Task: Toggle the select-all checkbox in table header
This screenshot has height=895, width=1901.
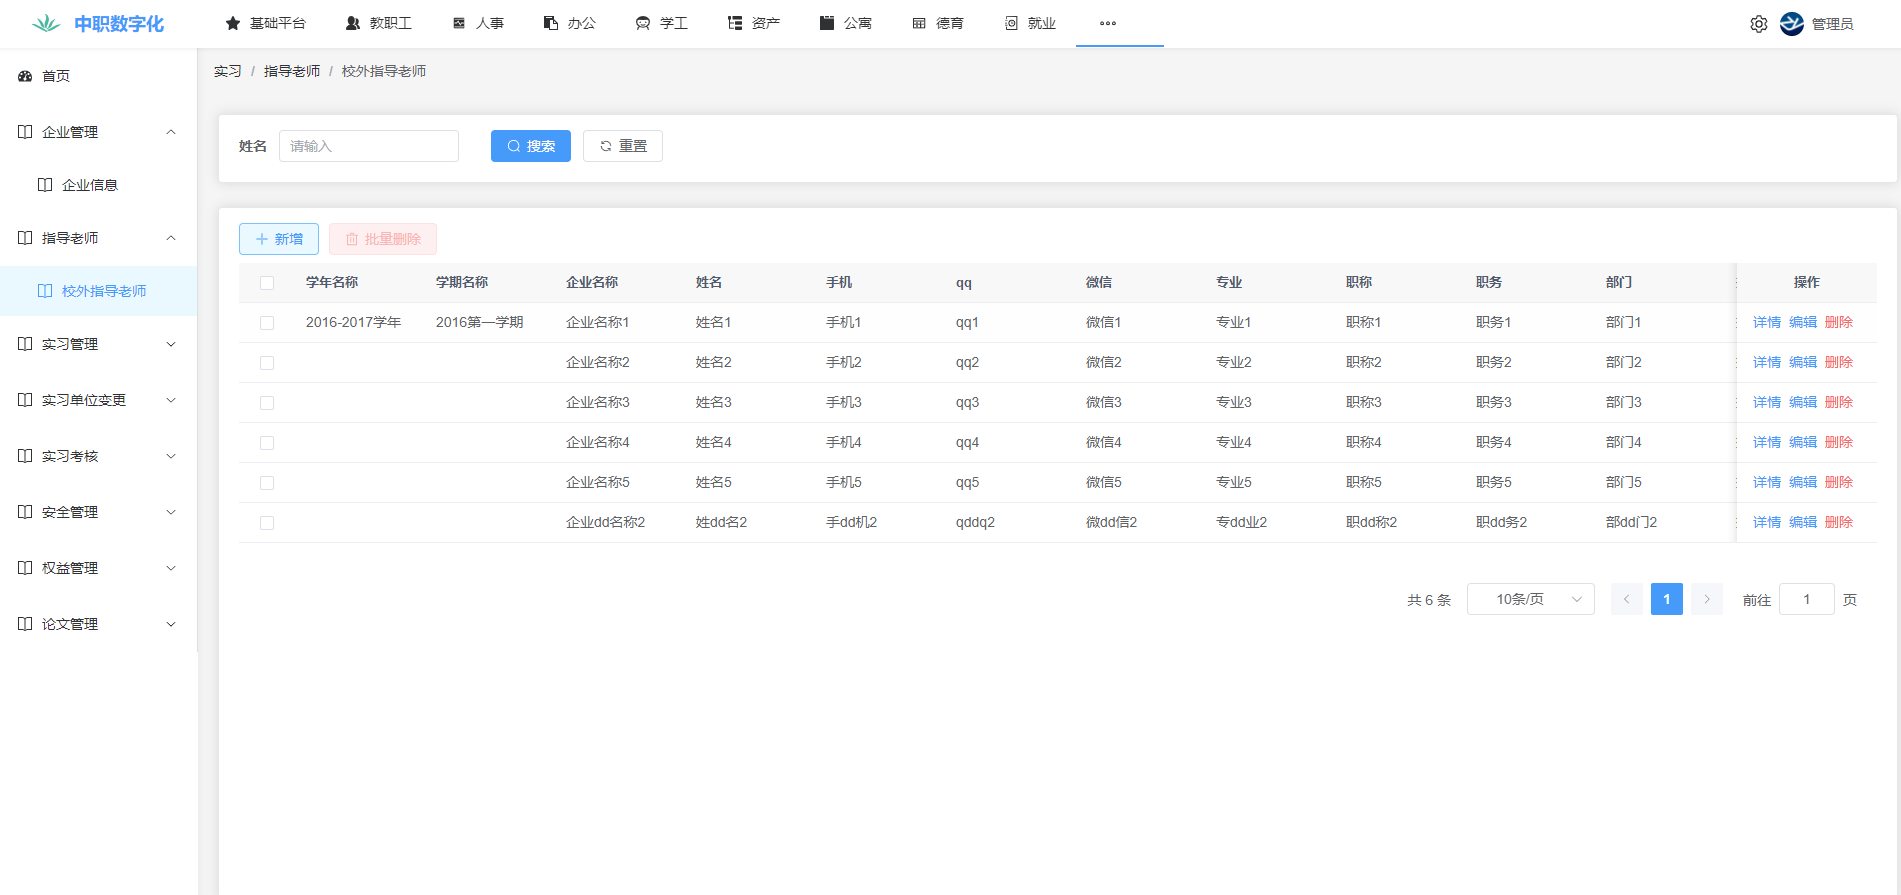Action: point(267,283)
